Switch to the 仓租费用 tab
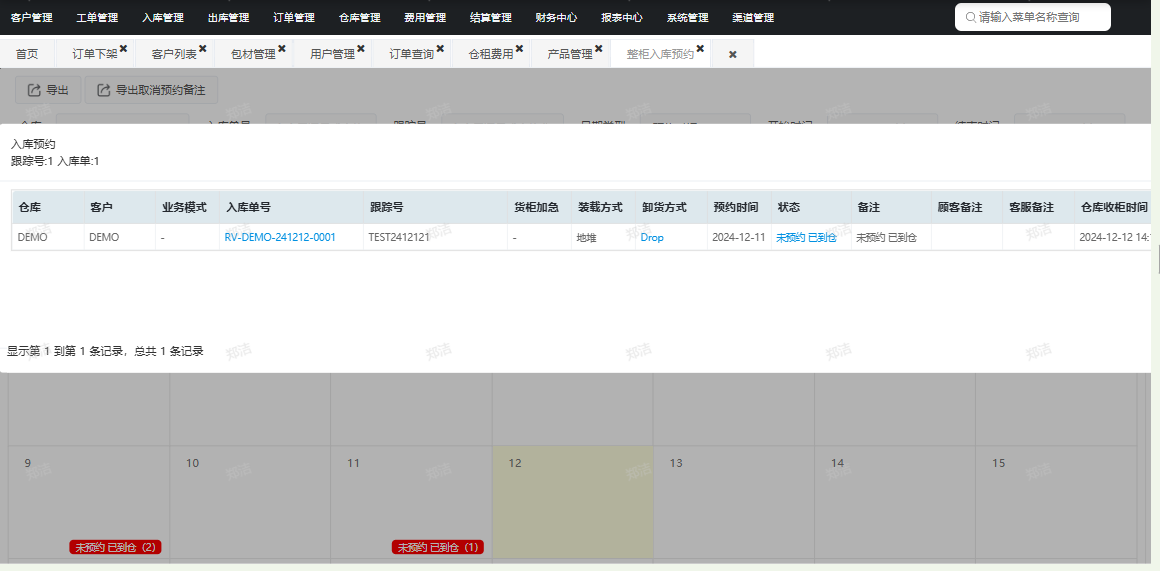Viewport: 1160px width, 571px height. tap(490, 54)
